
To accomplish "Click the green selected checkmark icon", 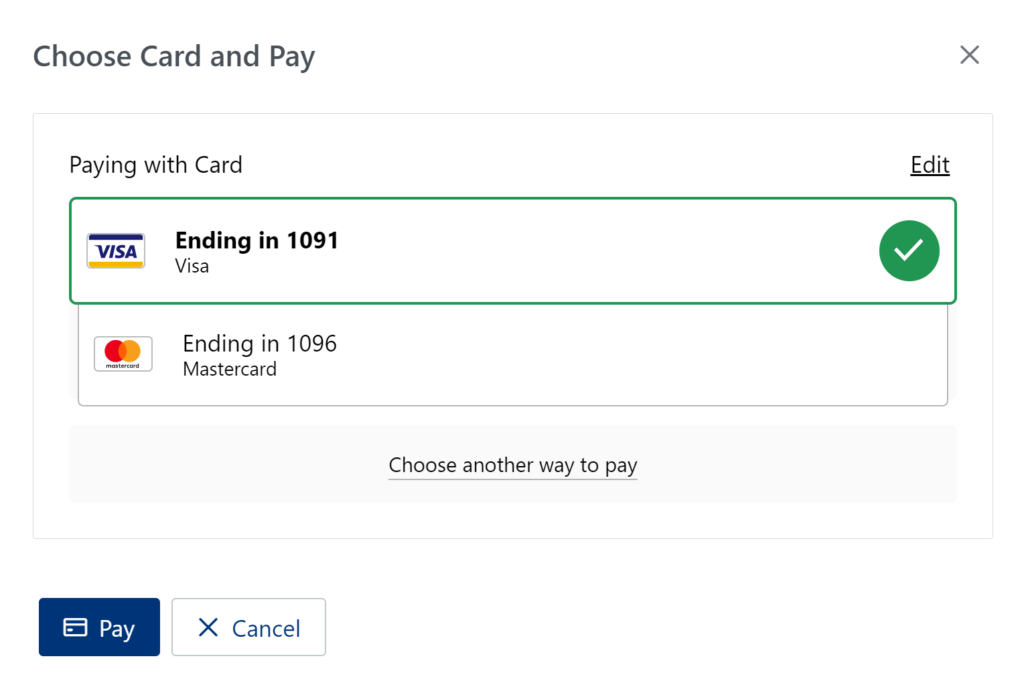I will click(x=909, y=251).
